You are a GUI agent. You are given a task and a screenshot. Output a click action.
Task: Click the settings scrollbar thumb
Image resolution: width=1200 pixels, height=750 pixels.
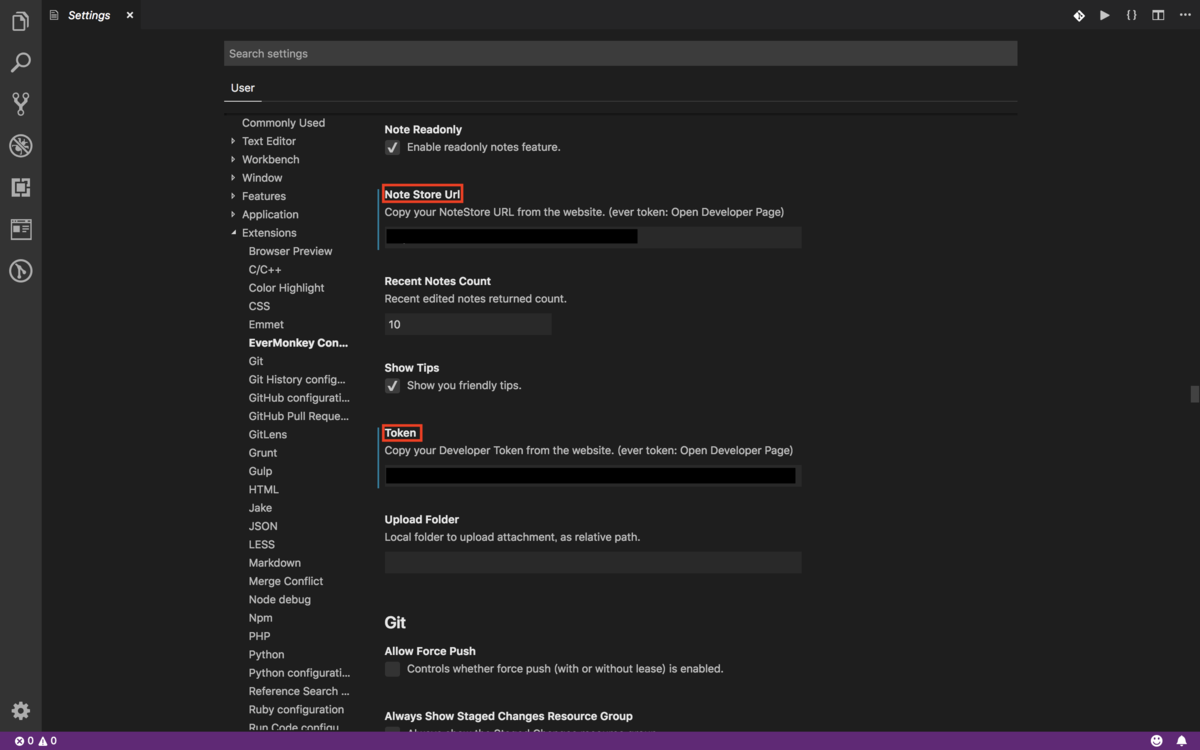pos(1195,394)
